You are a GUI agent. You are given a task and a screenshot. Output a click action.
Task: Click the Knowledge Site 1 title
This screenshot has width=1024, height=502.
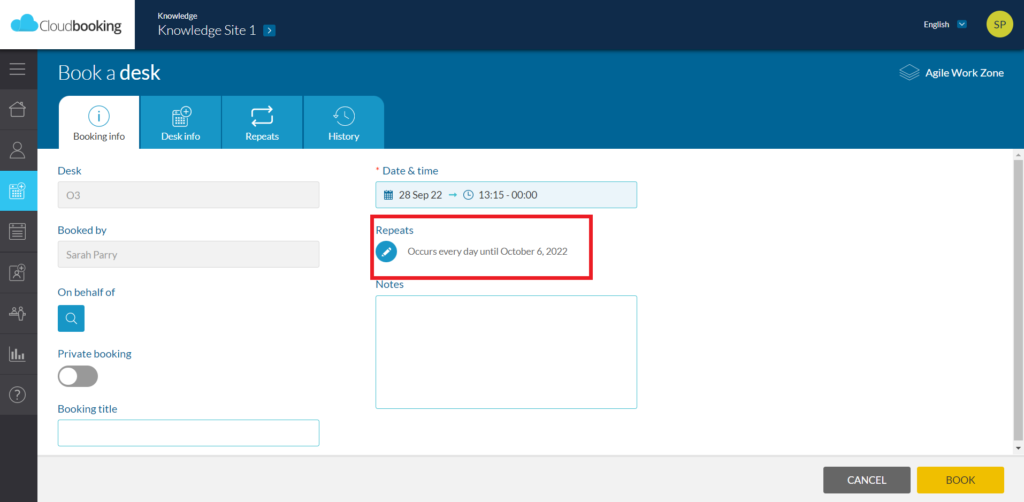(206, 30)
